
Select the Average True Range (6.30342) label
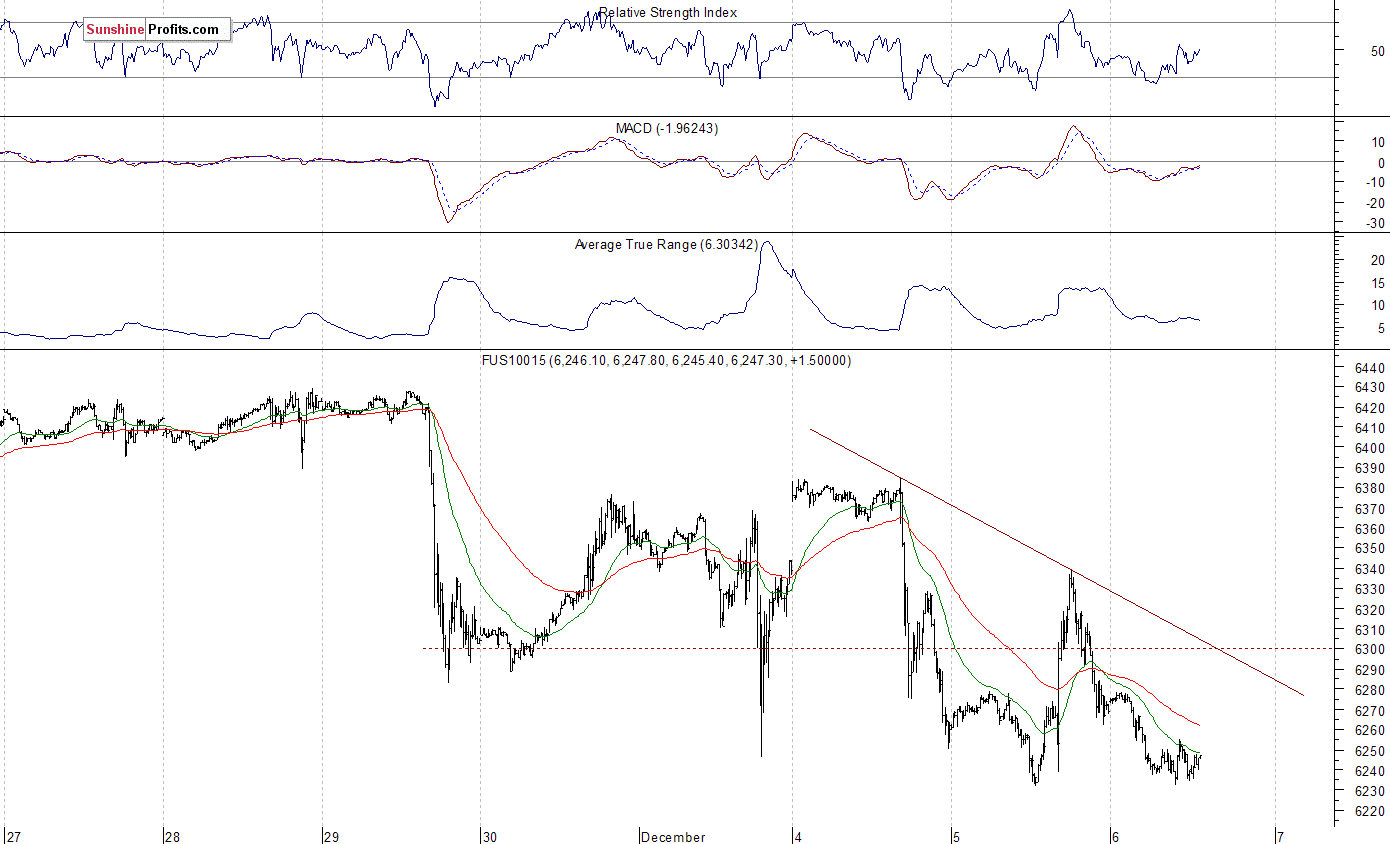coord(666,244)
